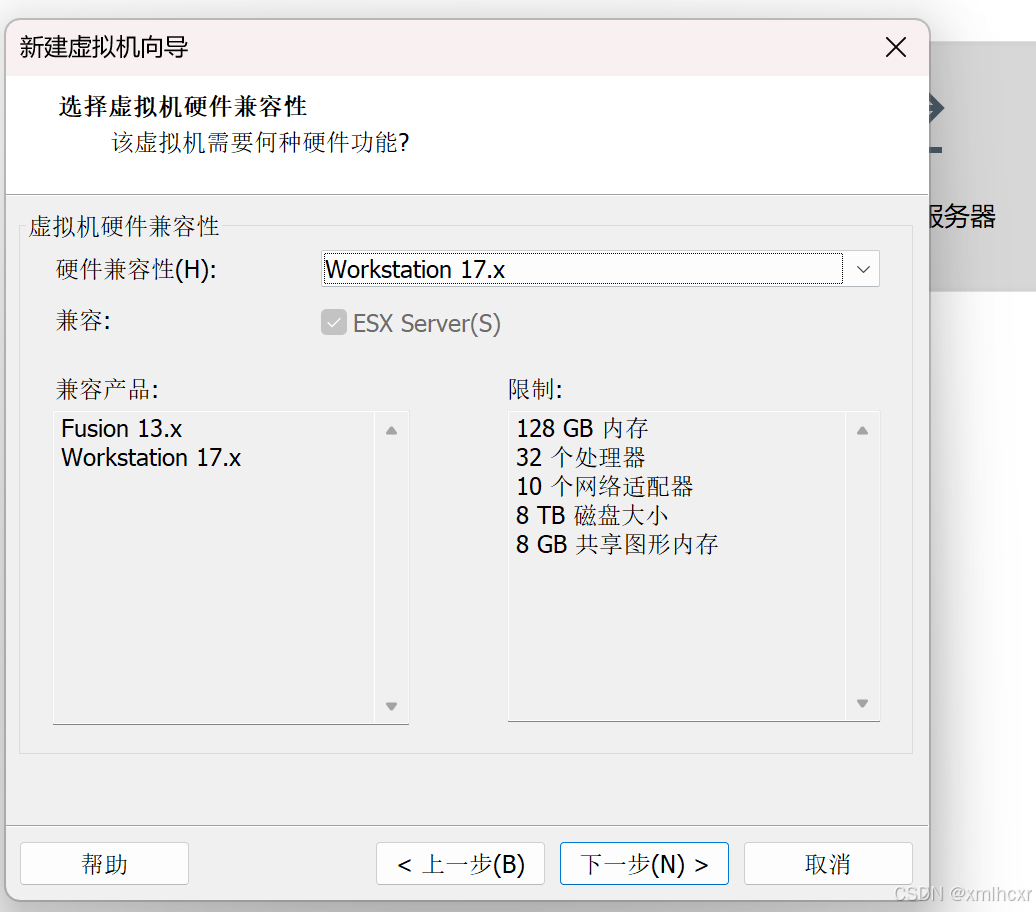The width and height of the screenshot is (1036, 912).
Task: Select Fusion 13.x in 兼容产品 list
Action: tap(122, 428)
